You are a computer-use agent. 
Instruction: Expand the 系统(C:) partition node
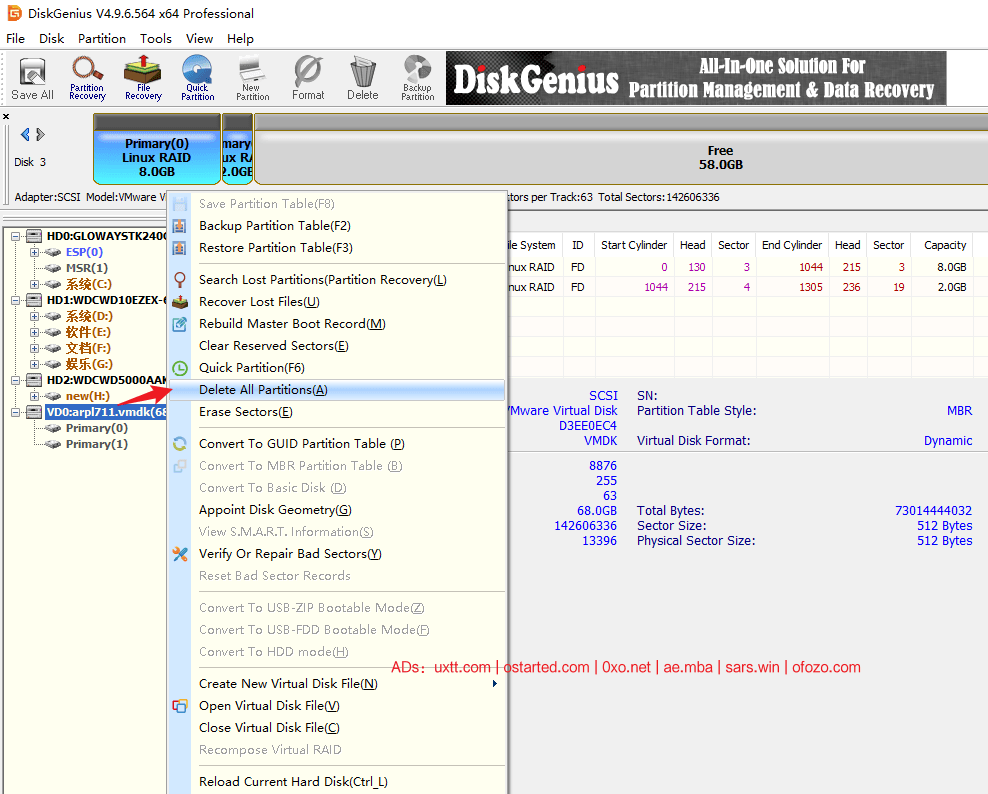pyautogui.click(x=34, y=284)
